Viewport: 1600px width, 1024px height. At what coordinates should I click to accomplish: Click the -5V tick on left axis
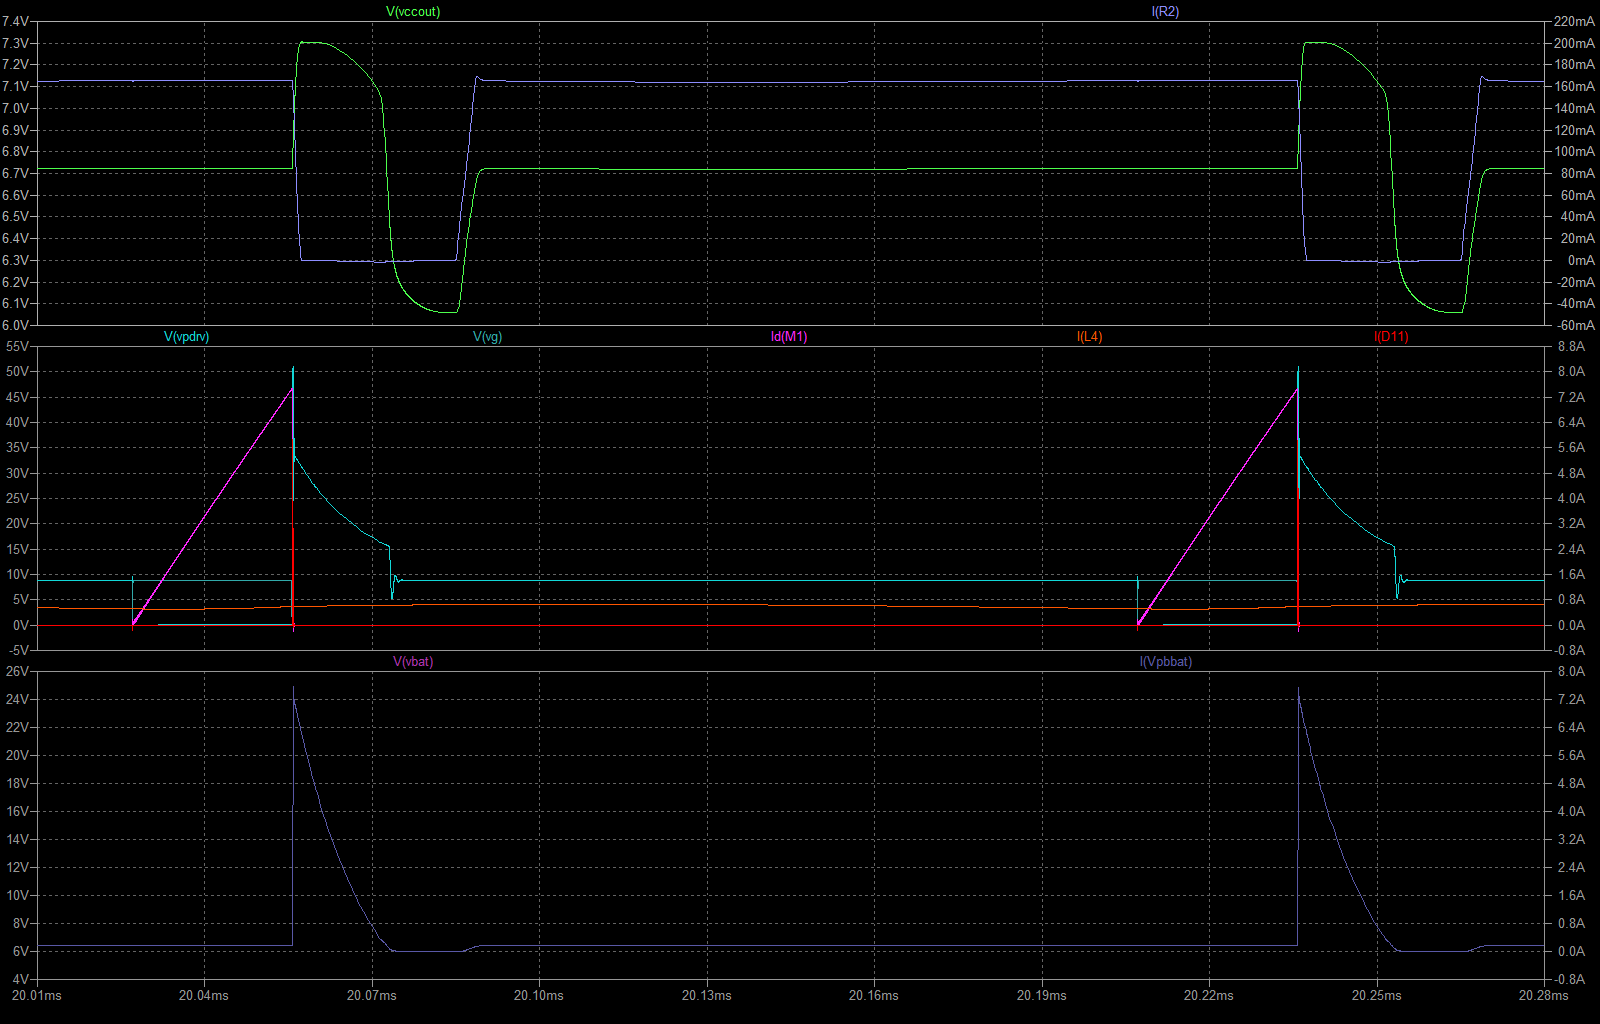point(17,650)
